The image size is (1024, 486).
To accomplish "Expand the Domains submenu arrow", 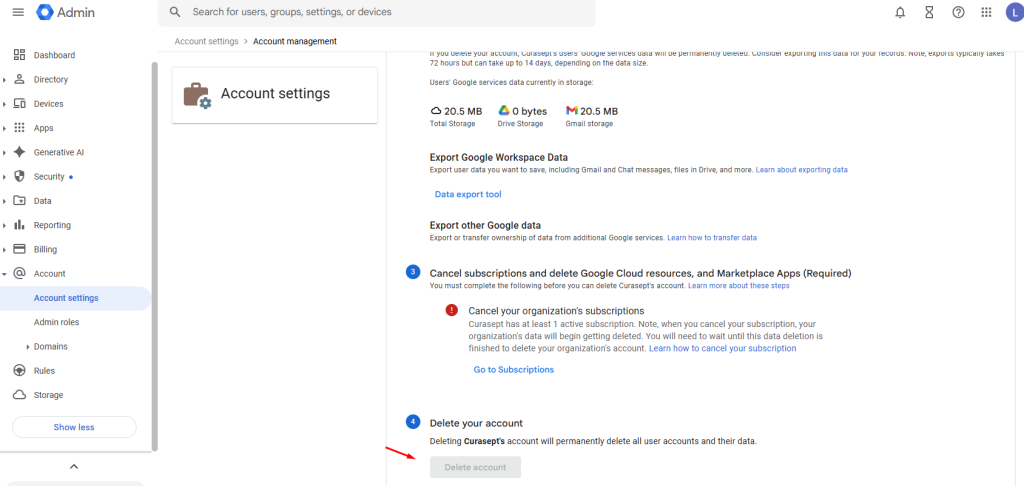I will click(27, 347).
